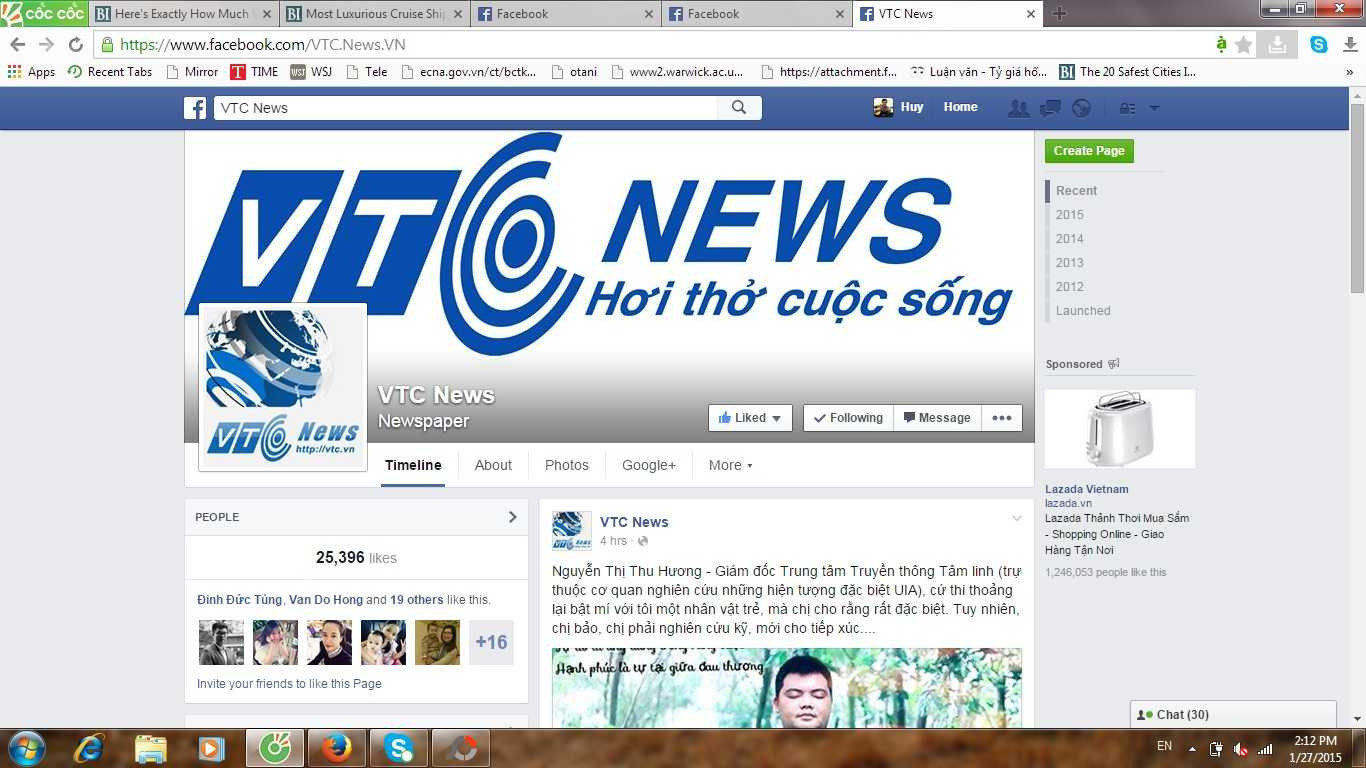The height and width of the screenshot is (768, 1366).
Task: Open the More tab dropdown
Action: (x=730, y=465)
